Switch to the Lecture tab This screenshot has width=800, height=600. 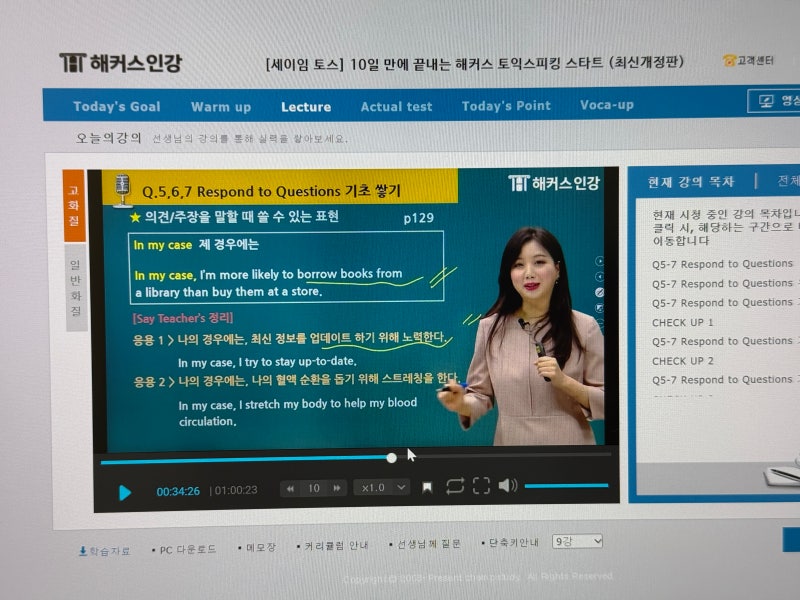pyautogui.click(x=306, y=107)
